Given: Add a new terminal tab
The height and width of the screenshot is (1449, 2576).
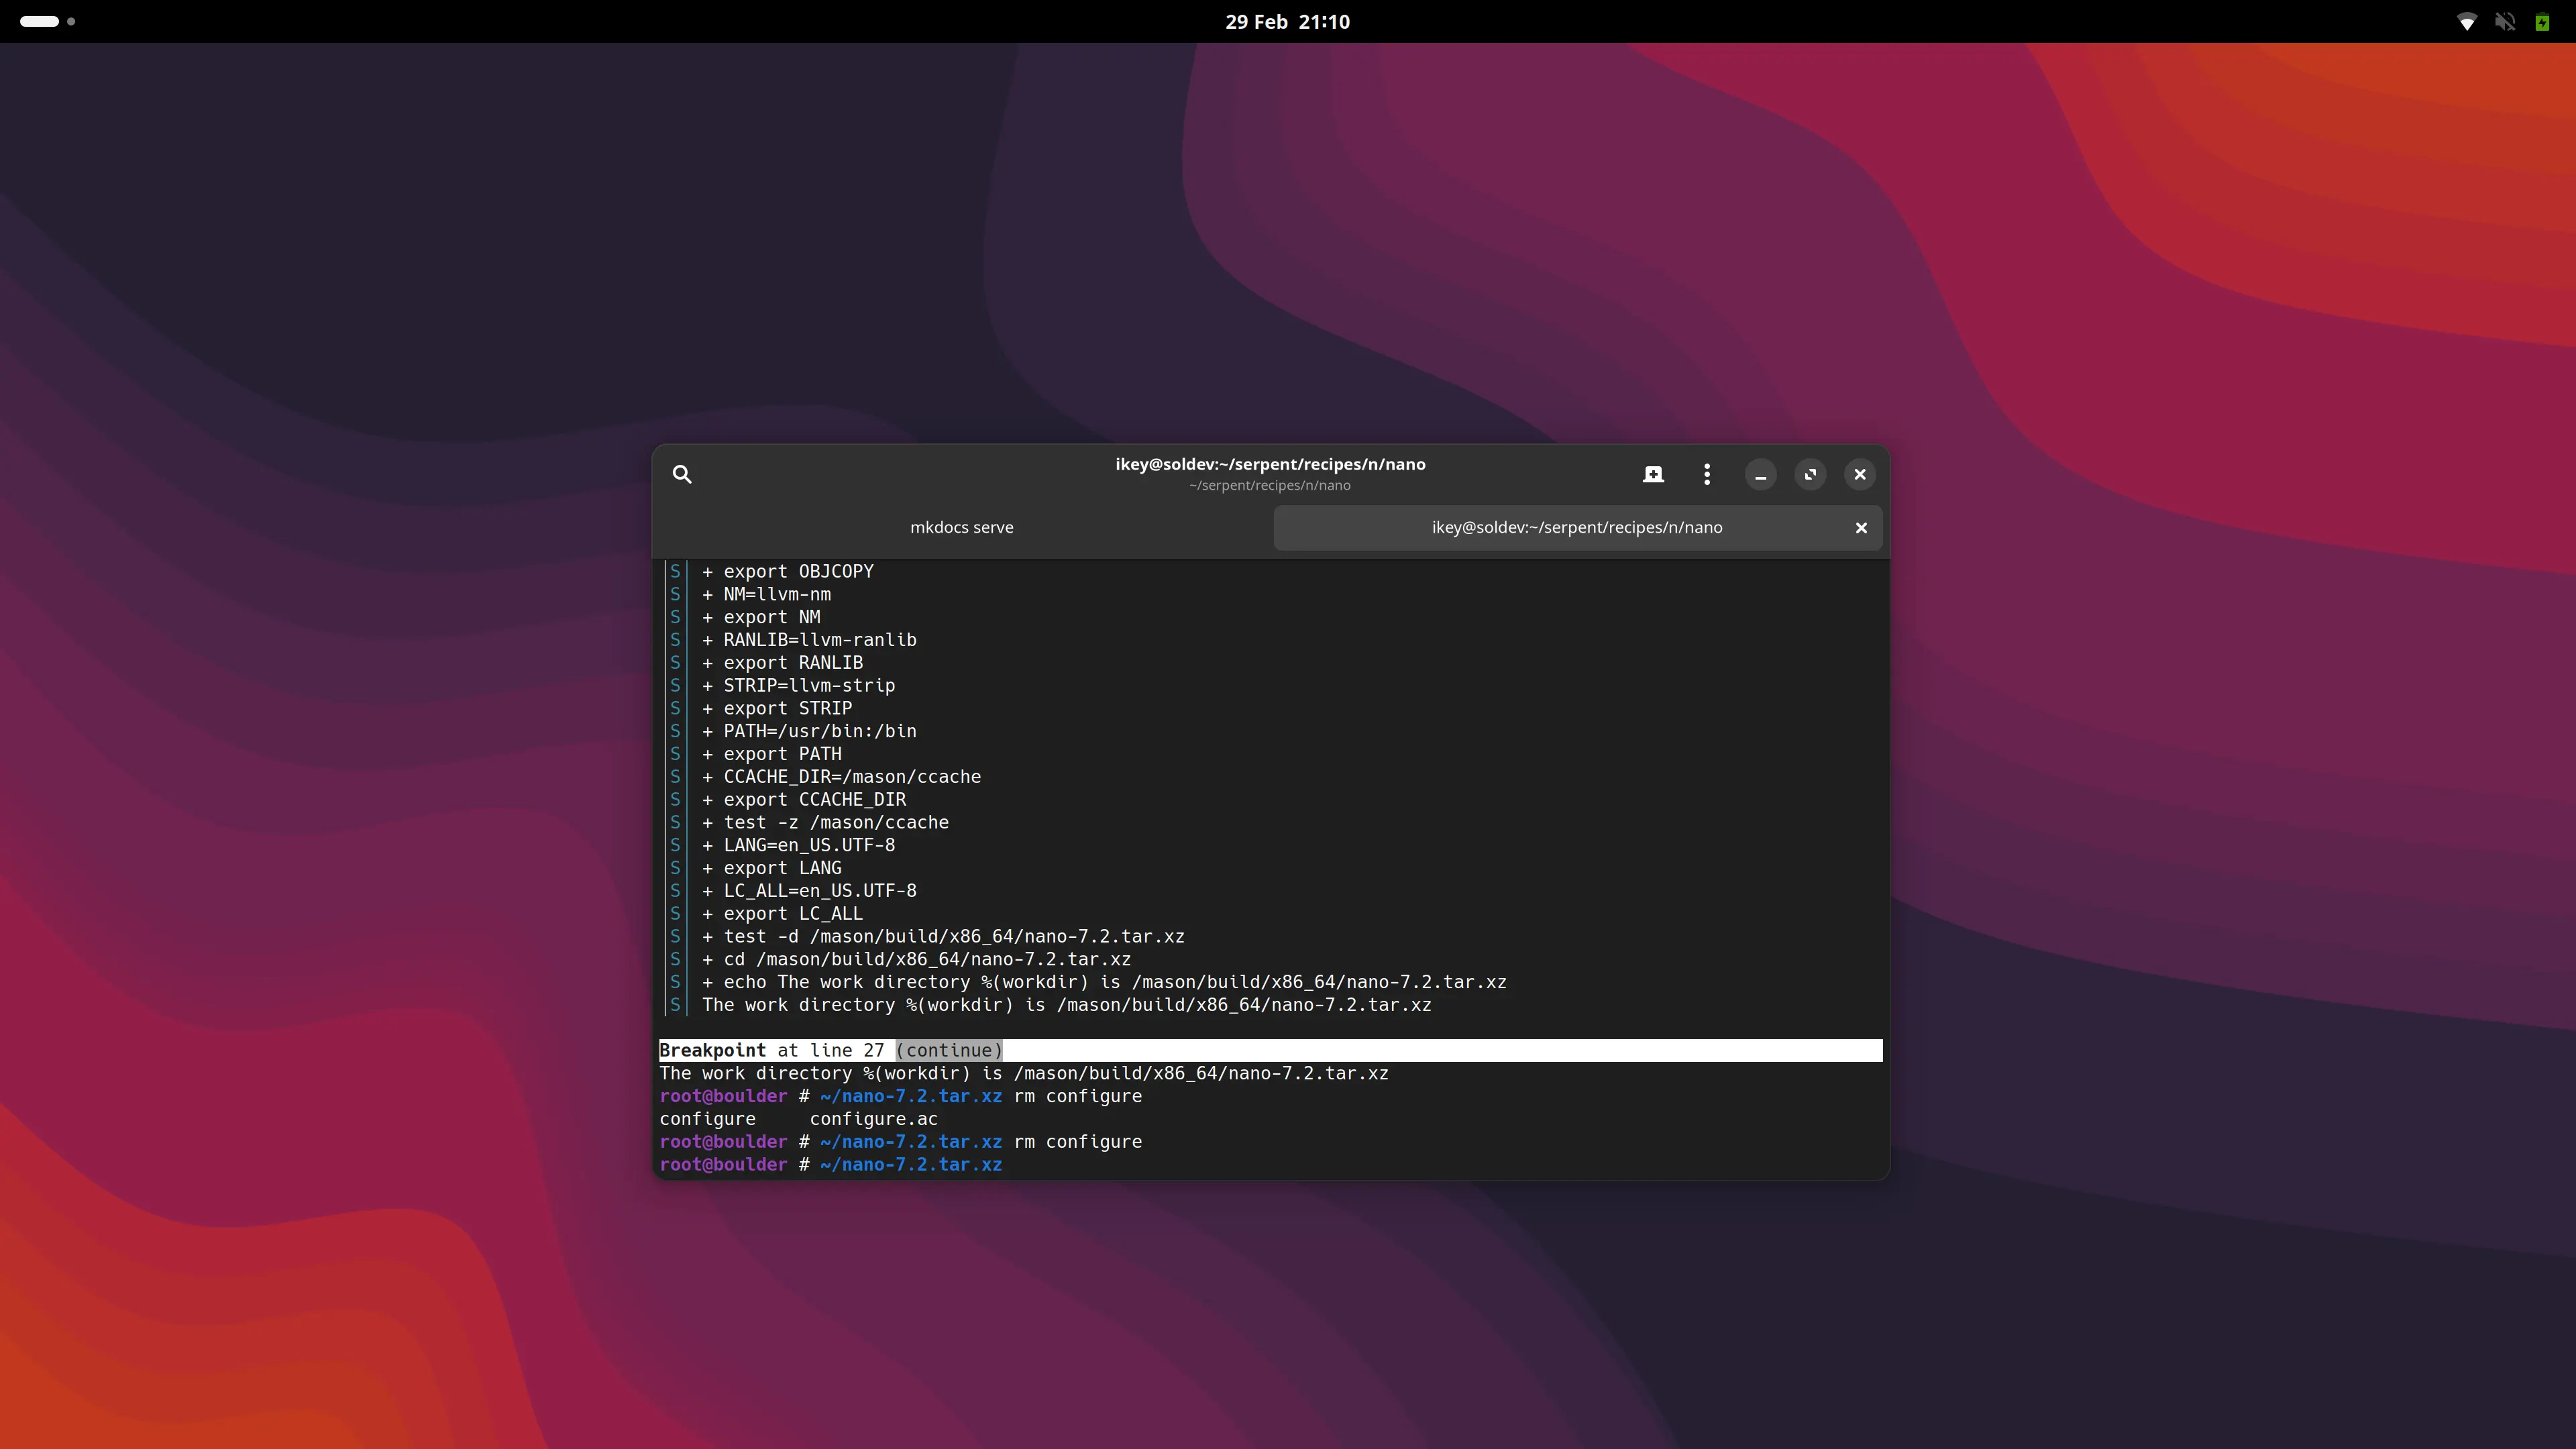Looking at the screenshot, I should pos(1653,474).
